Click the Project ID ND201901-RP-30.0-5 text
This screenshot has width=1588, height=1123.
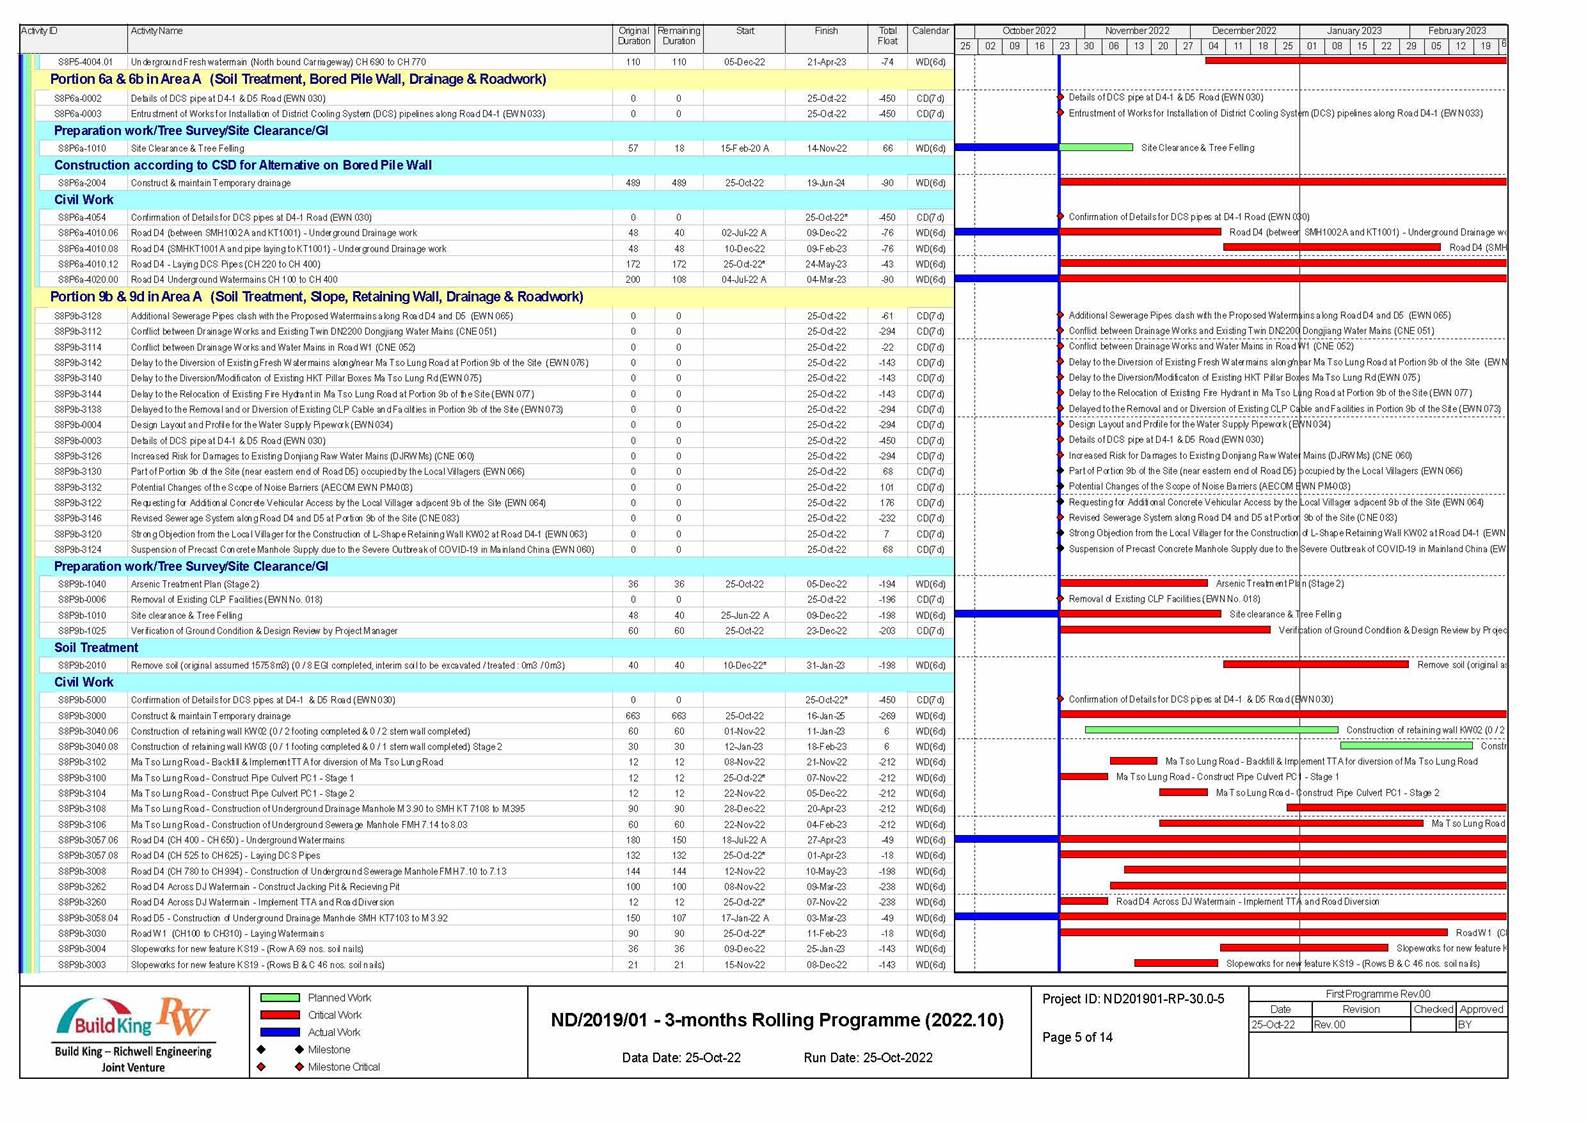(1133, 999)
